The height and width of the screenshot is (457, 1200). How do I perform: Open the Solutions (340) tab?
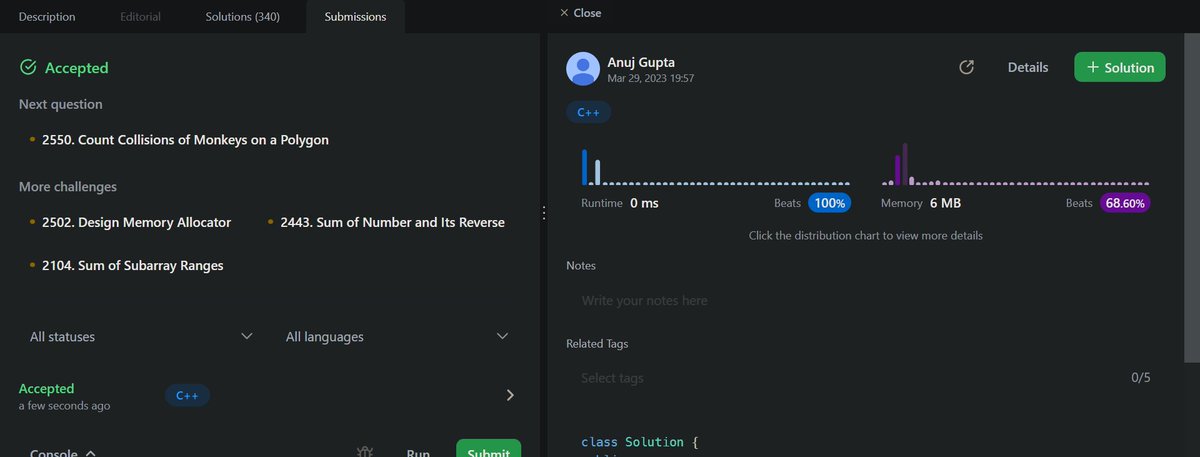[x=243, y=17]
